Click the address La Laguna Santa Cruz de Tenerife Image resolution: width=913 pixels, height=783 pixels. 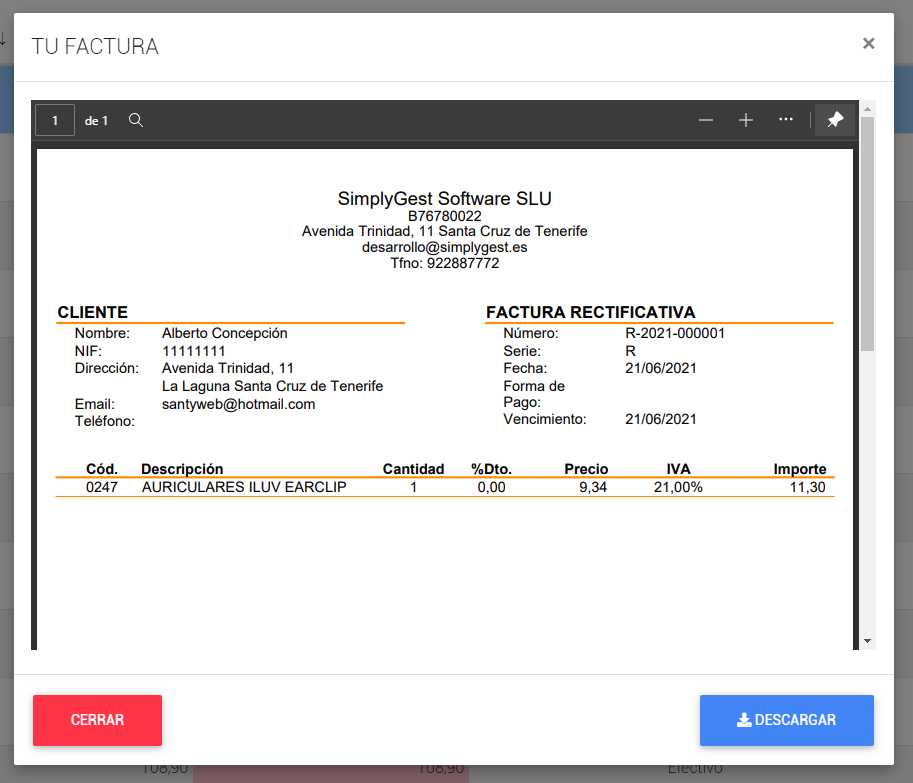coord(272,386)
